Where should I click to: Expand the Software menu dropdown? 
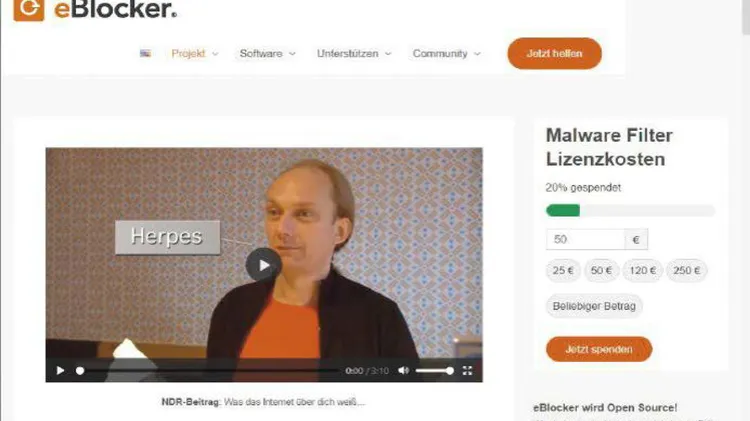(x=267, y=54)
